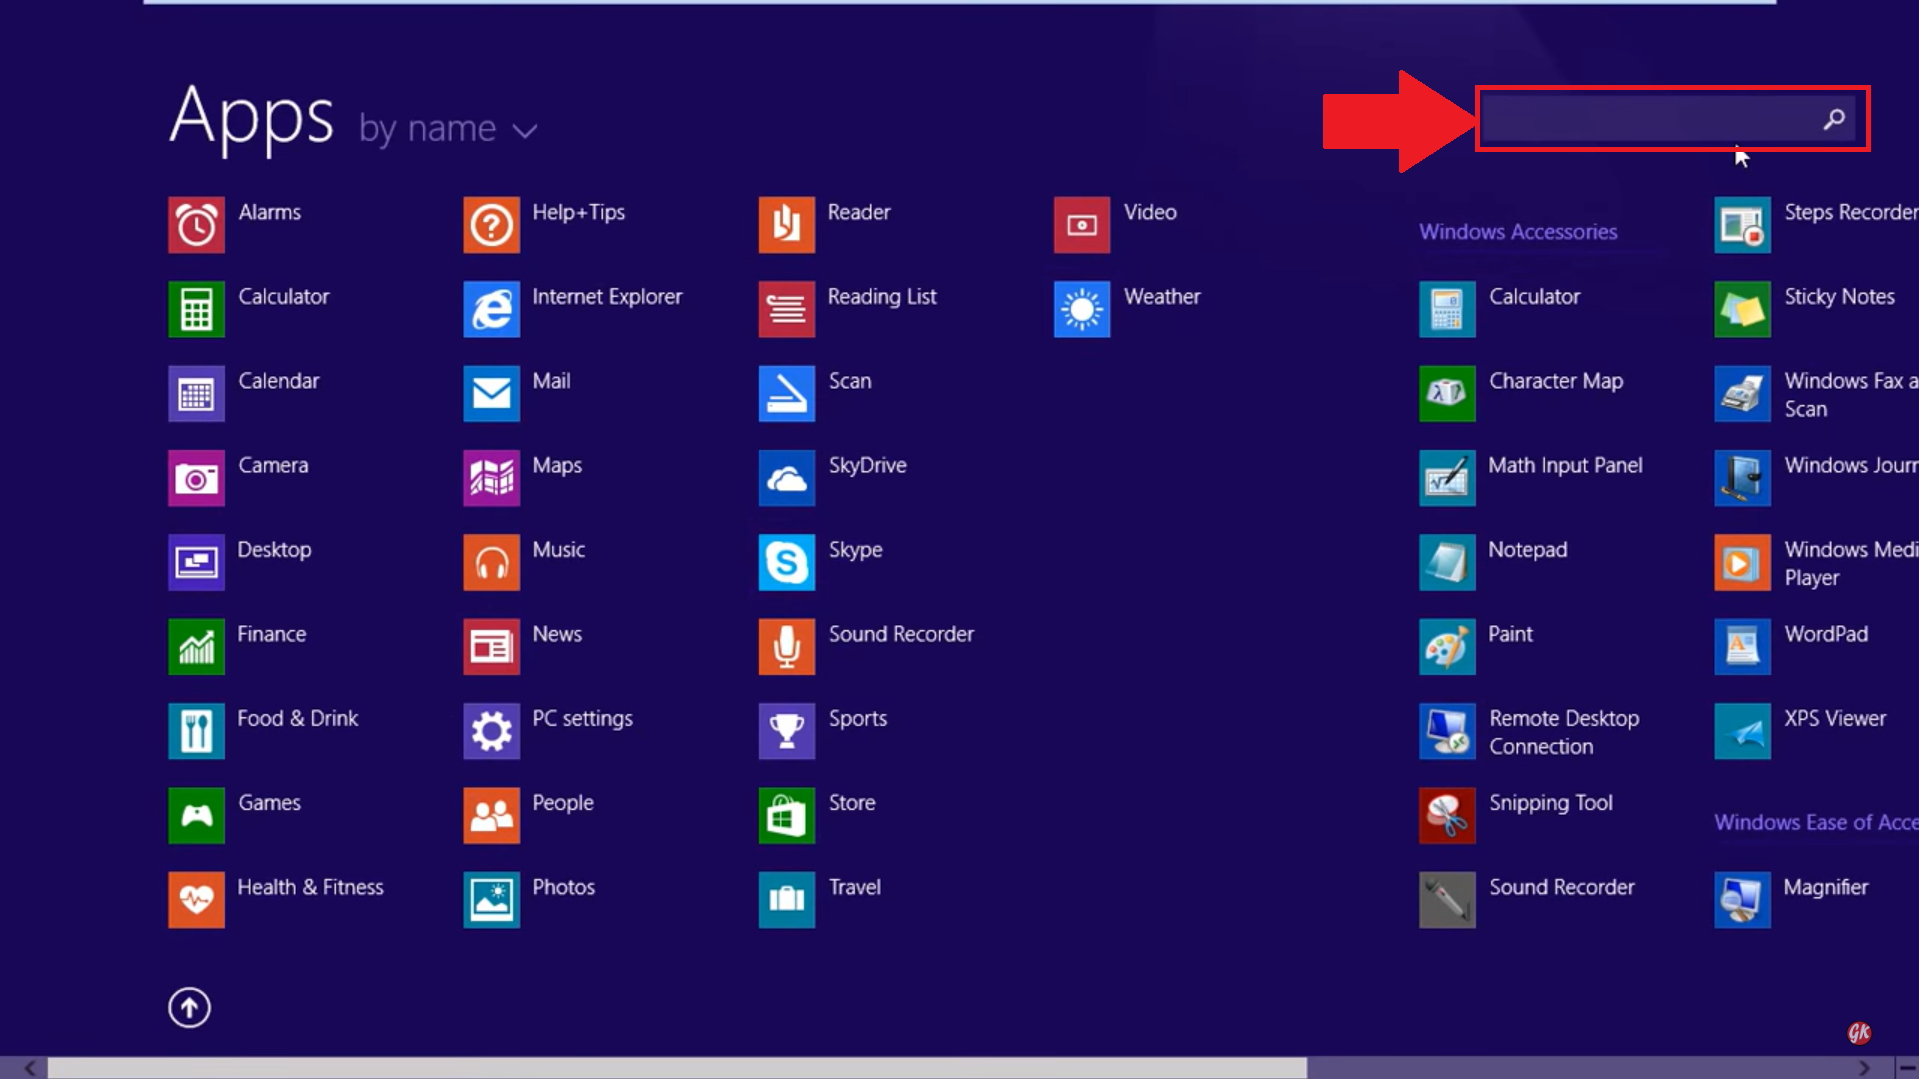Open PC settings gear icon
The height and width of the screenshot is (1079, 1919).
tap(491, 731)
